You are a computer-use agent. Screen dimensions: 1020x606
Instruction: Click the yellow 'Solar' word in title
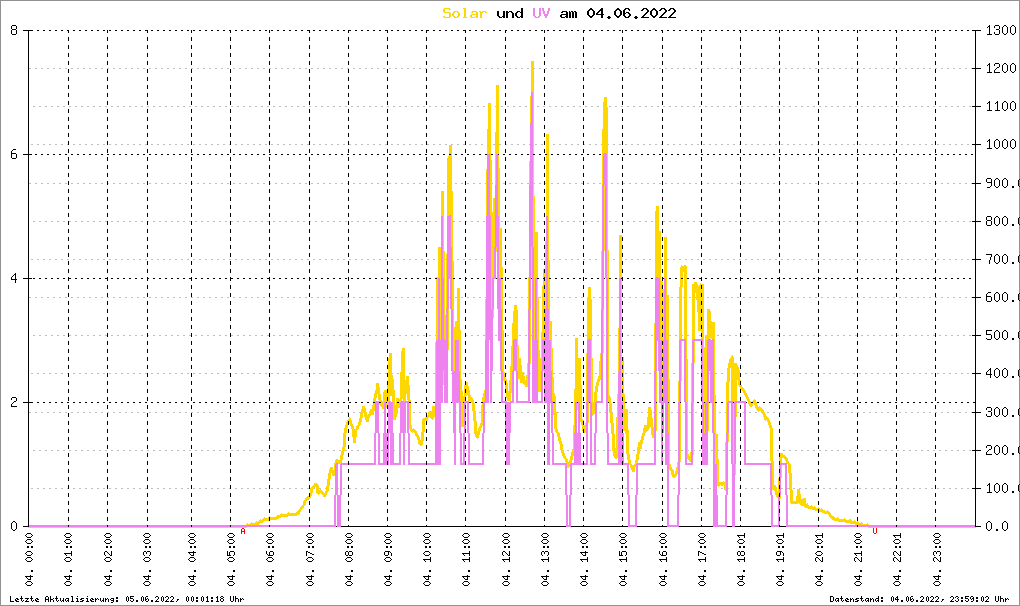(464, 13)
